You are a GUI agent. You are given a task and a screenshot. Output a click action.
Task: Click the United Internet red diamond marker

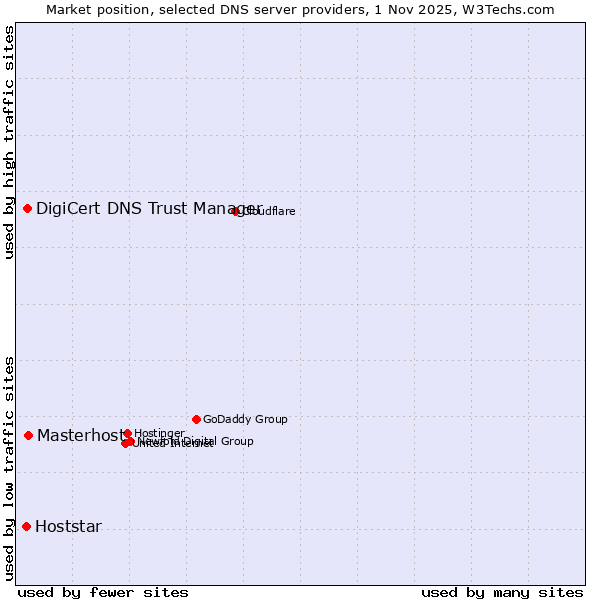[x=125, y=443]
